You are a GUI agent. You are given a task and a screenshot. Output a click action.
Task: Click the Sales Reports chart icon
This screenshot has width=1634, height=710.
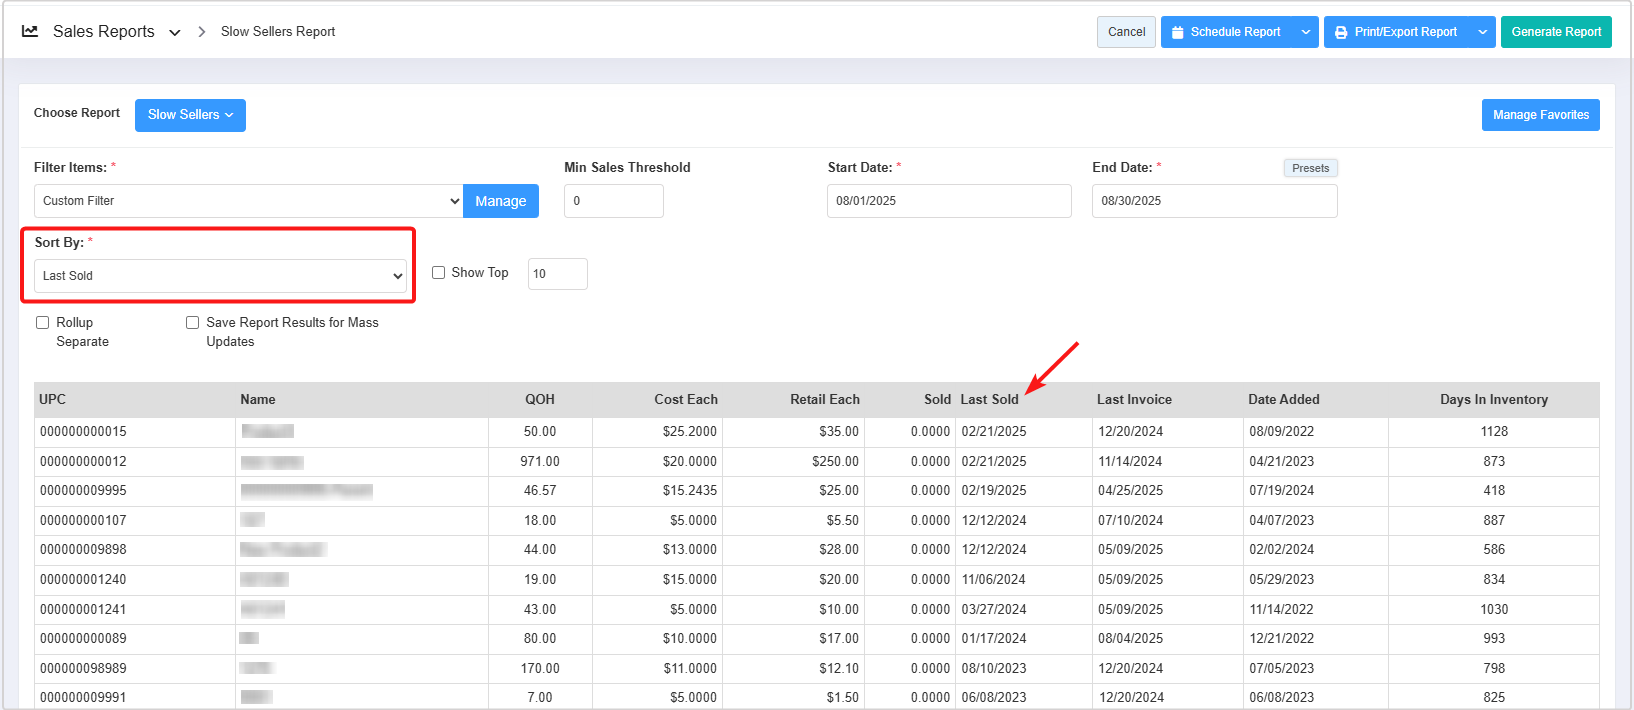(30, 31)
